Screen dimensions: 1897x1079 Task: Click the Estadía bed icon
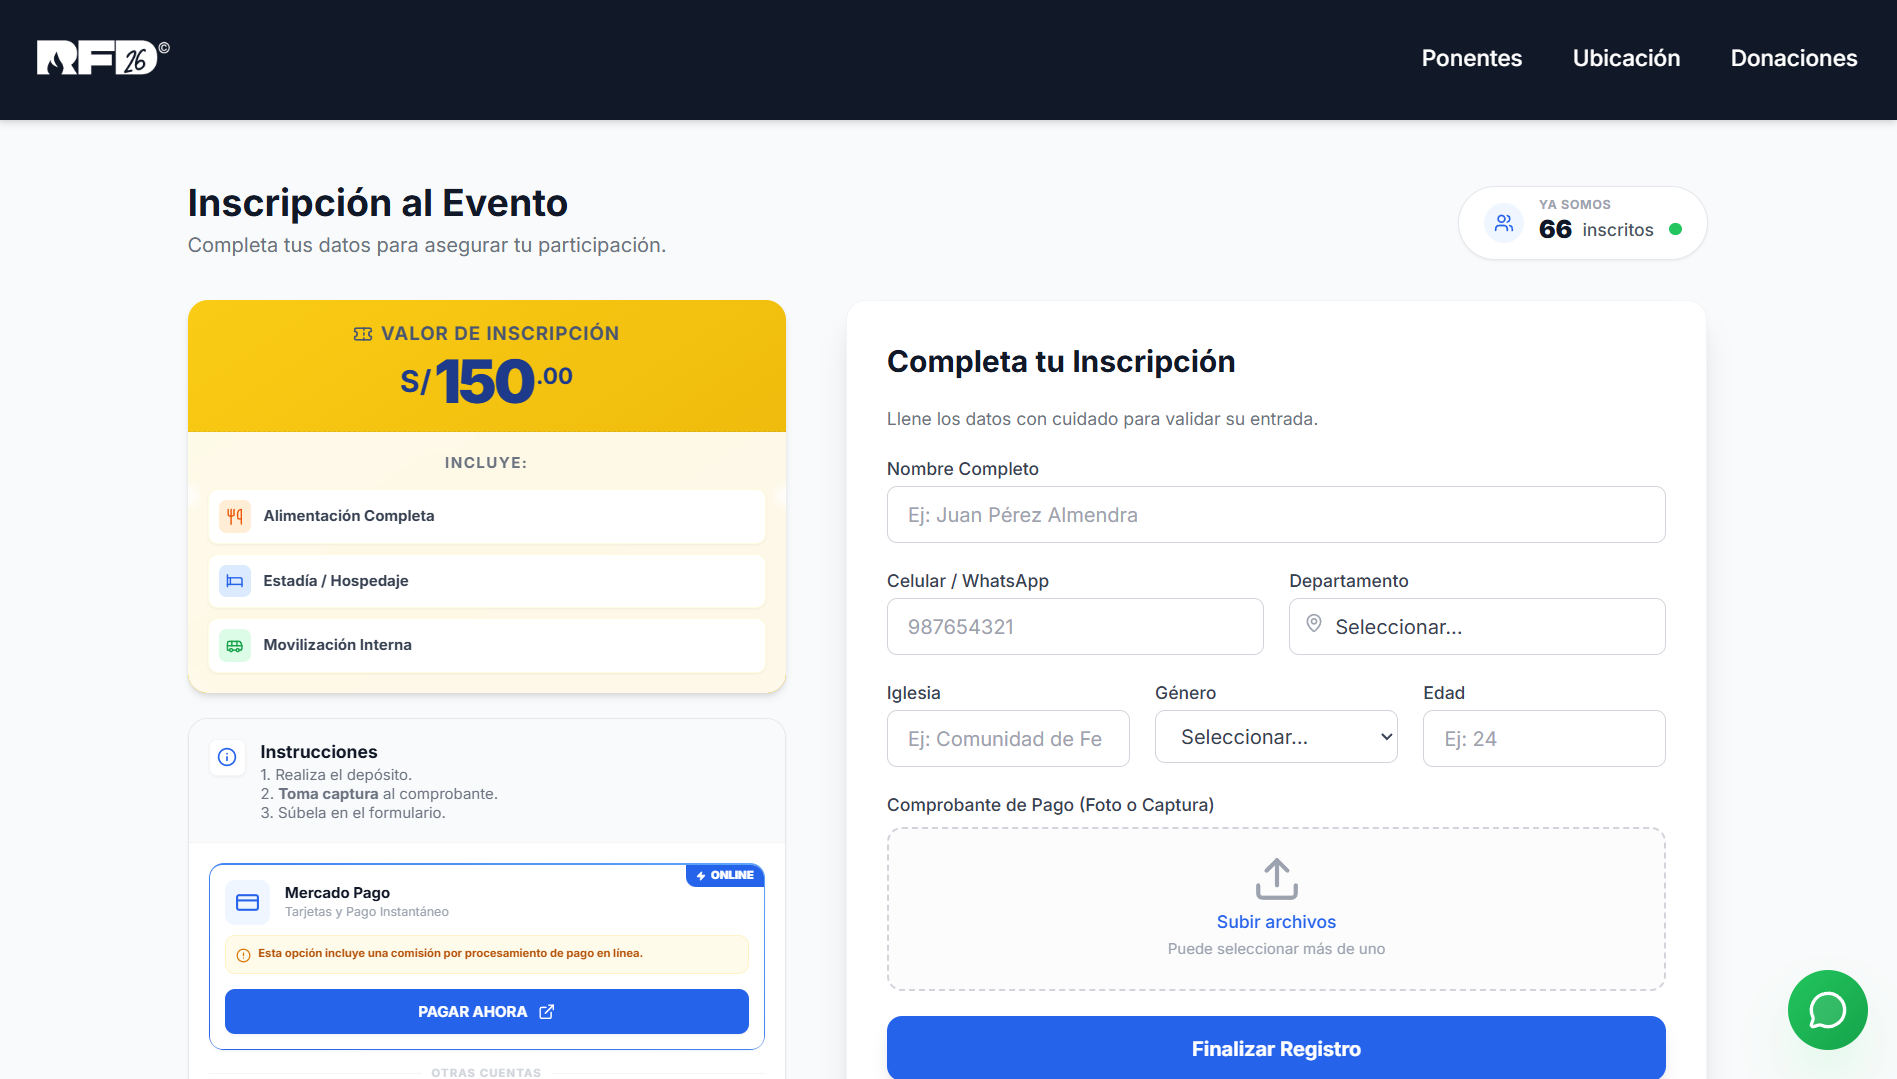[235, 581]
